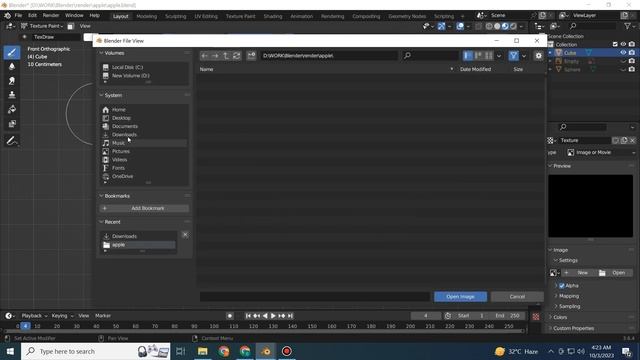Click the Open Image button
The height and width of the screenshot is (360, 640).
[460, 297]
